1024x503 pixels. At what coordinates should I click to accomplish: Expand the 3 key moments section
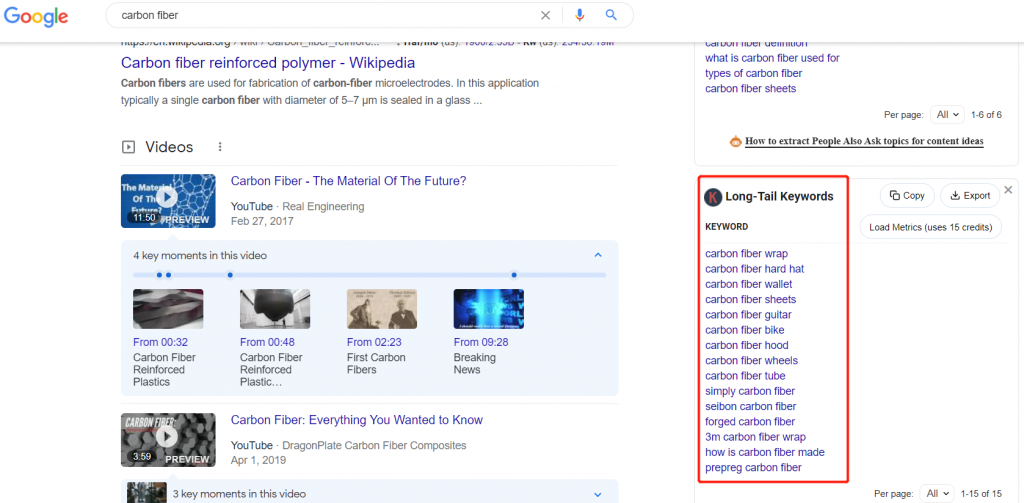click(x=598, y=494)
